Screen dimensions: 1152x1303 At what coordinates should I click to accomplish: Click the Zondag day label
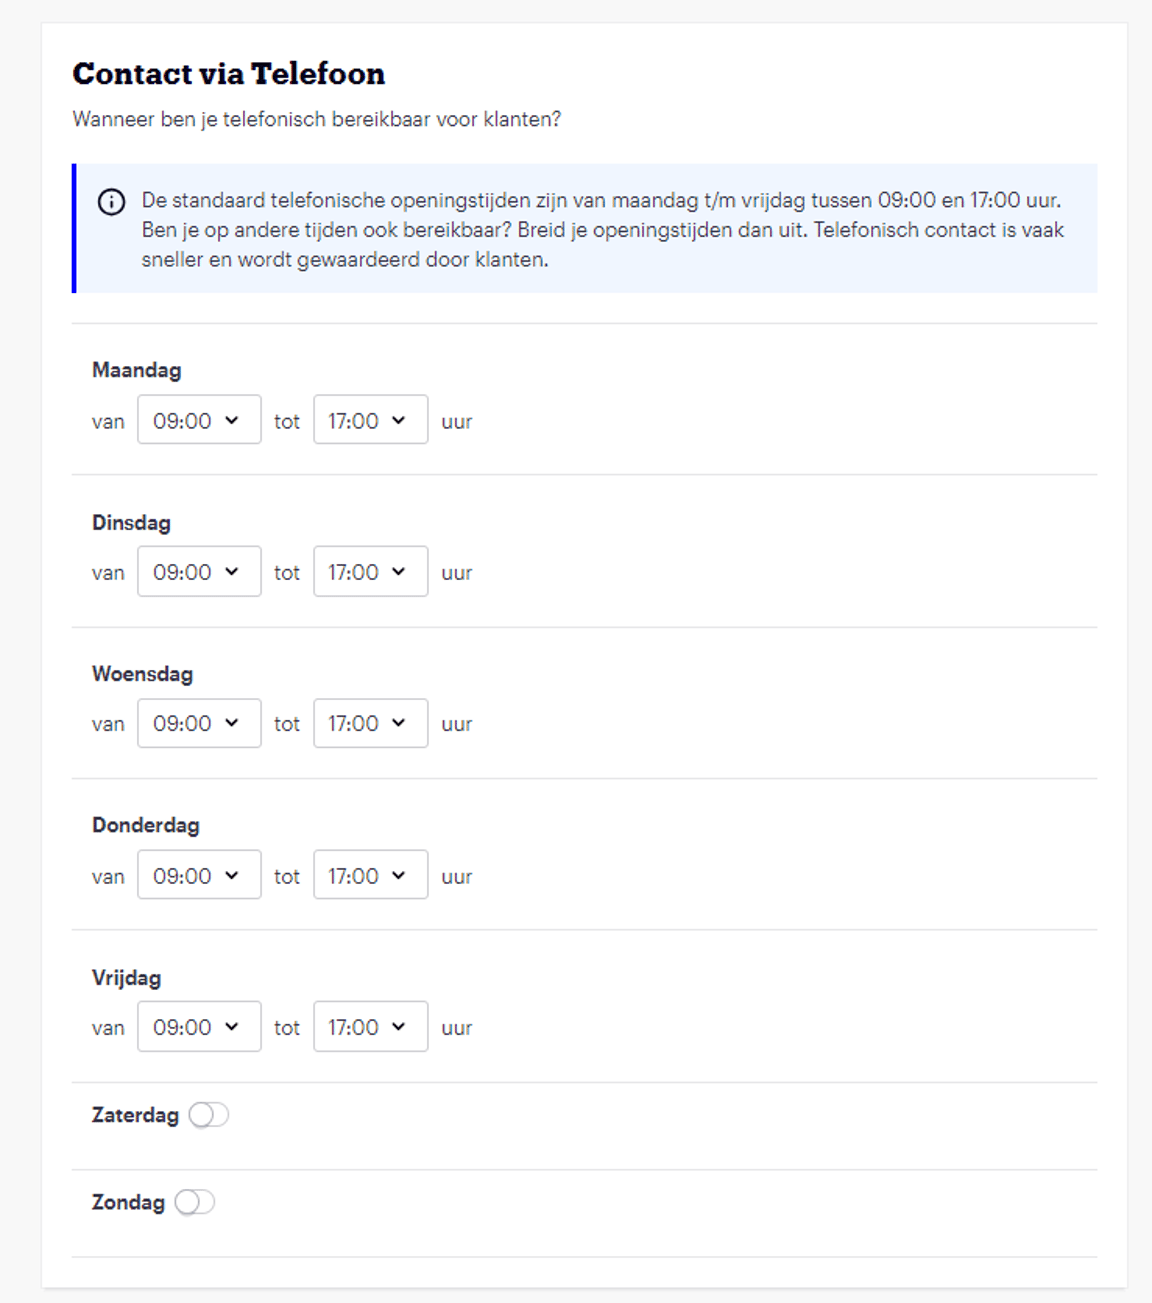point(128,1202)
